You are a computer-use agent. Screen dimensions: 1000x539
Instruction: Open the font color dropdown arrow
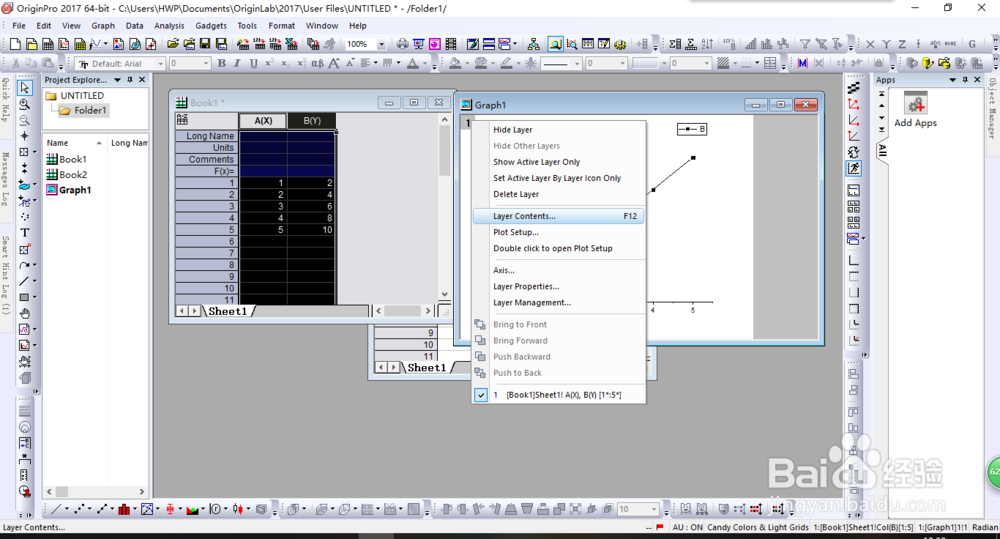(x=425, y=63)
